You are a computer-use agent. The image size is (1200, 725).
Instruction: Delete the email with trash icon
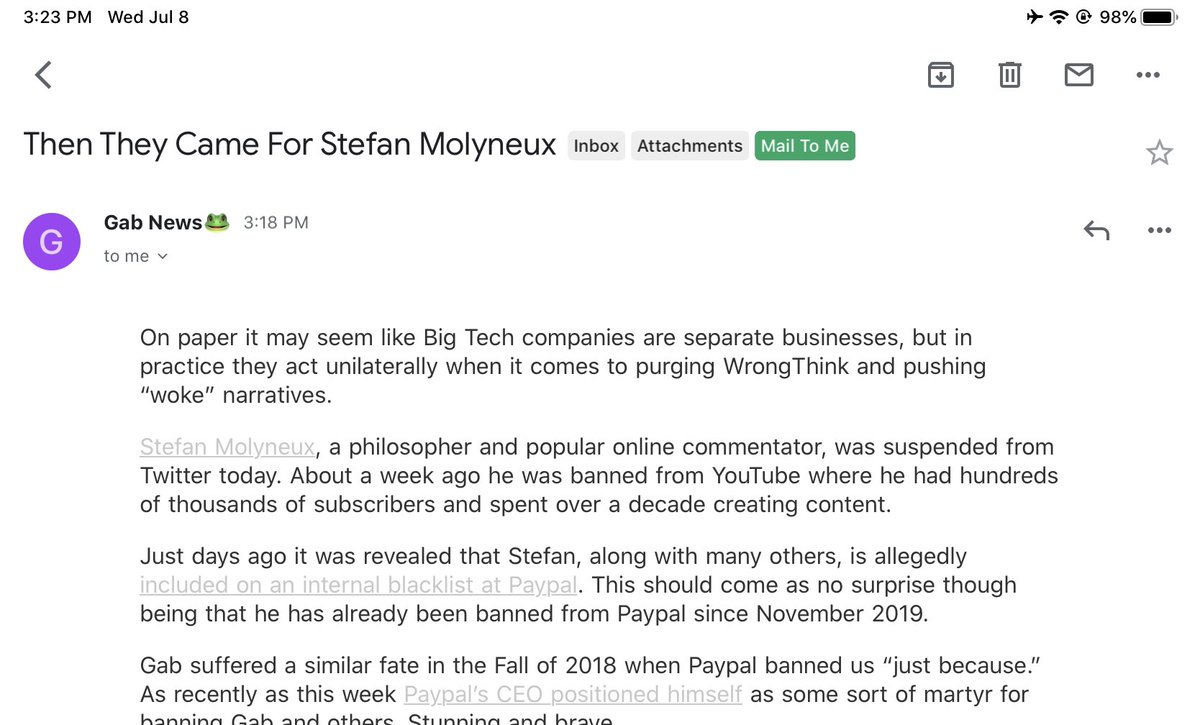[1010, 75]
